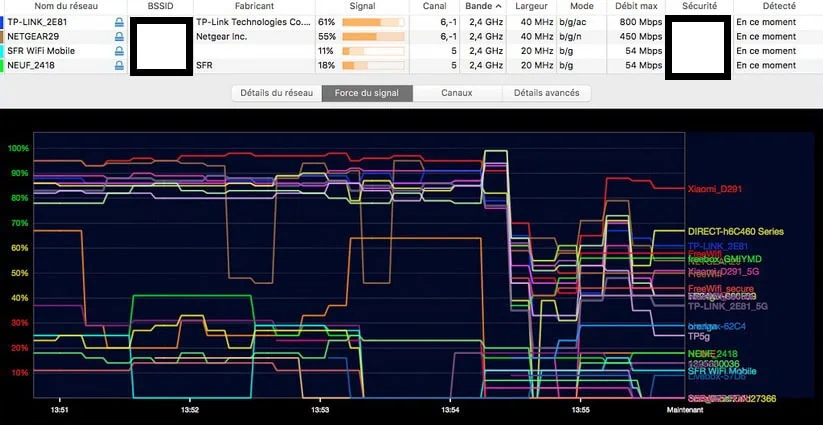This screenshot has width=823, height=425.
Task: Click the 11% signal bar for SFR WiFi Mobile
Action: tap(375, 51)
